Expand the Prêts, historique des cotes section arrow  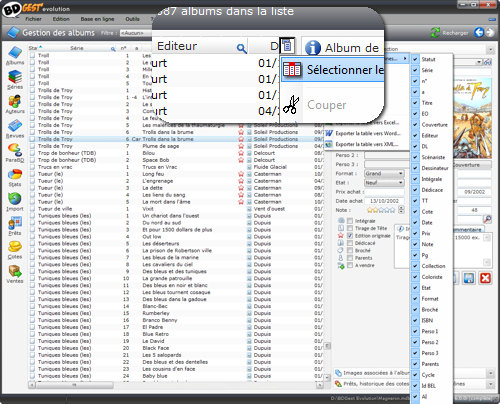[x=490, y=384]
